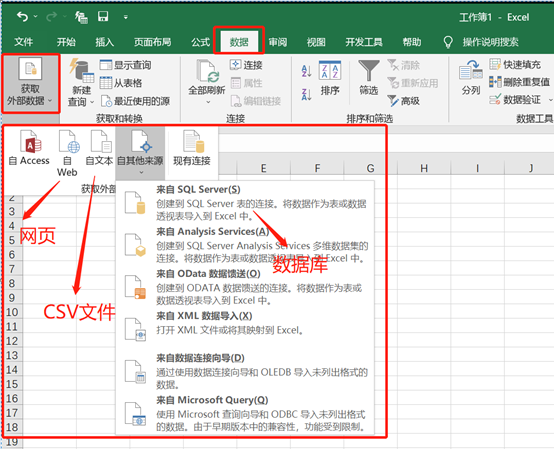Image resolution: width=554 pixels, height=449 pixels.
Task: Select the 数据 ribbon tab
Action: click(x=239, y=42)
